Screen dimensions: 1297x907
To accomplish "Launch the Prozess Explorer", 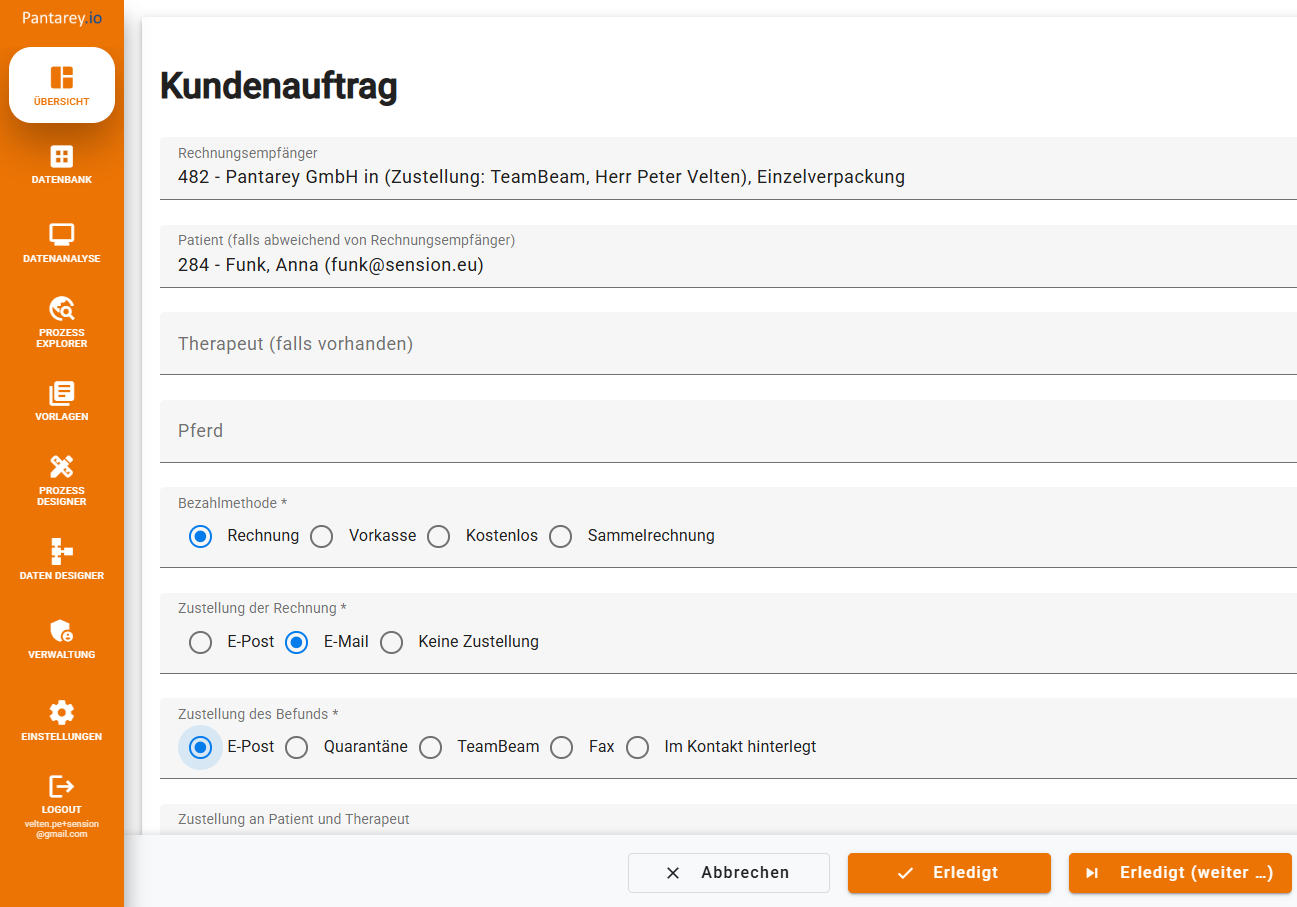I will pyautogui.click(x=61, y=322).
